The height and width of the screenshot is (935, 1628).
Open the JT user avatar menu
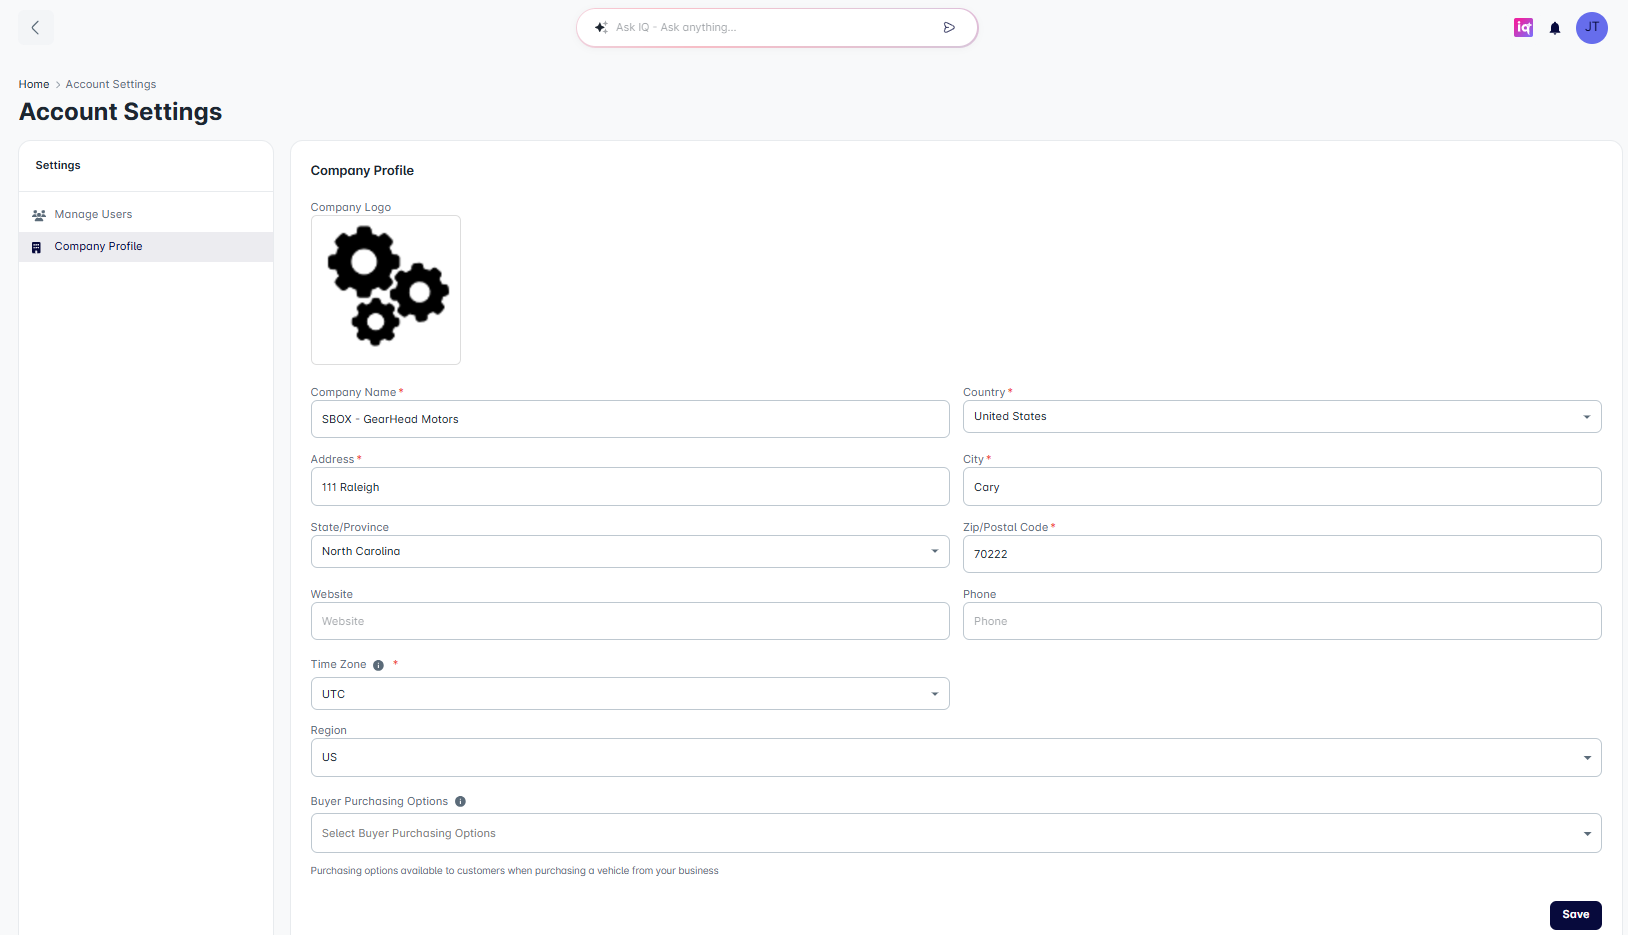tap(1591, 28)
